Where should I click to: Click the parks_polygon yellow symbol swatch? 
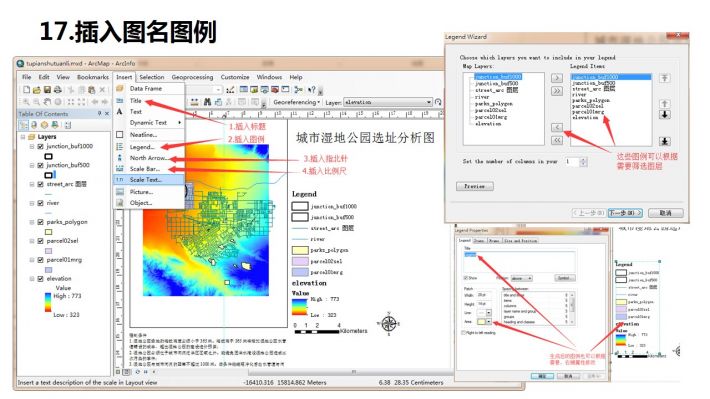click(48, 232)
